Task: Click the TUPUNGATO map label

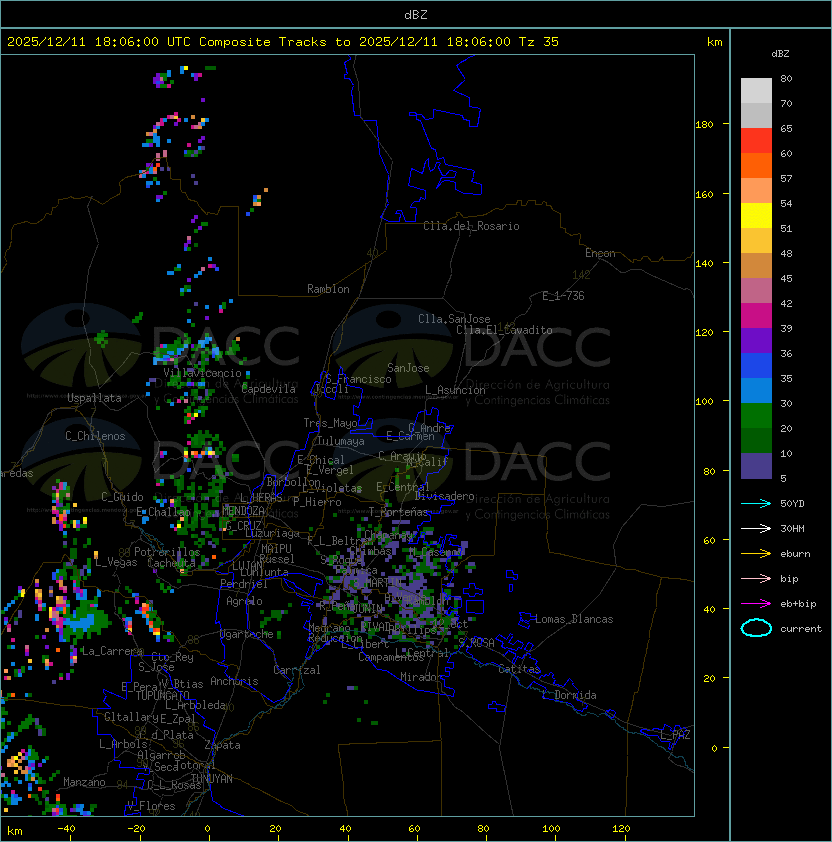Action: tap(162, 696)
